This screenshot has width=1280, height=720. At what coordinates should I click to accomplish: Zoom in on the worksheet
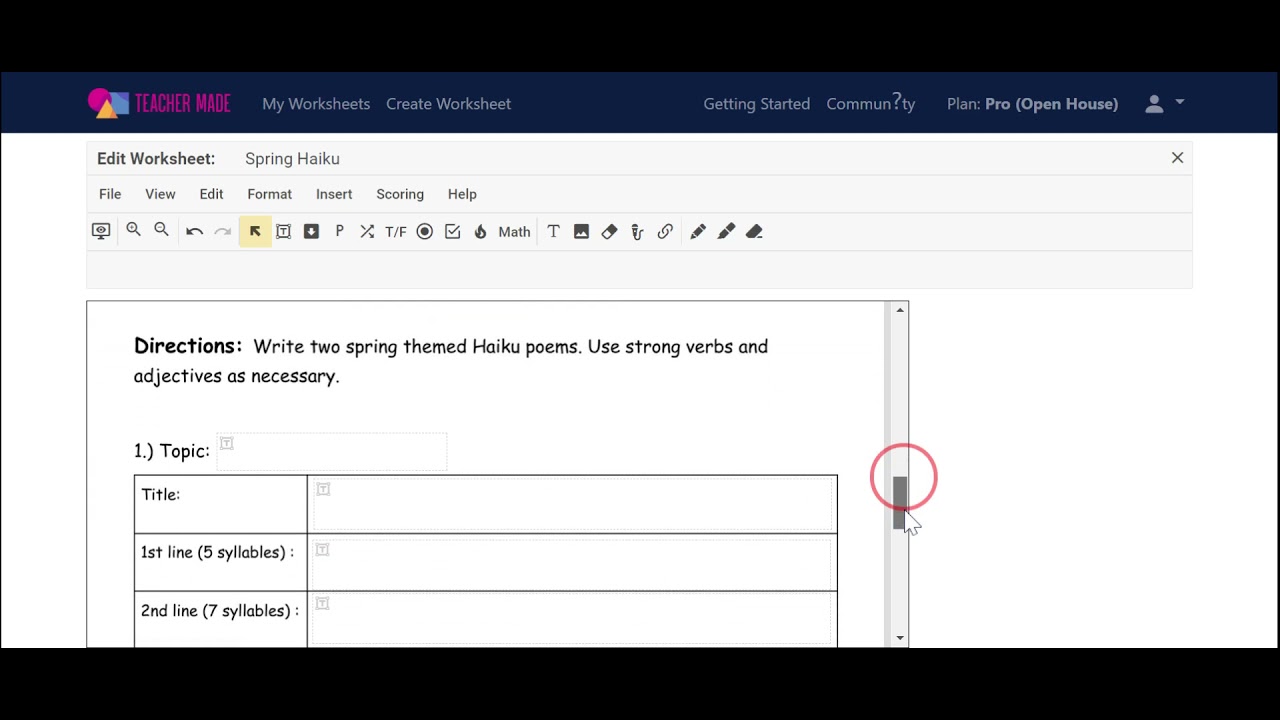click(133, 231)
